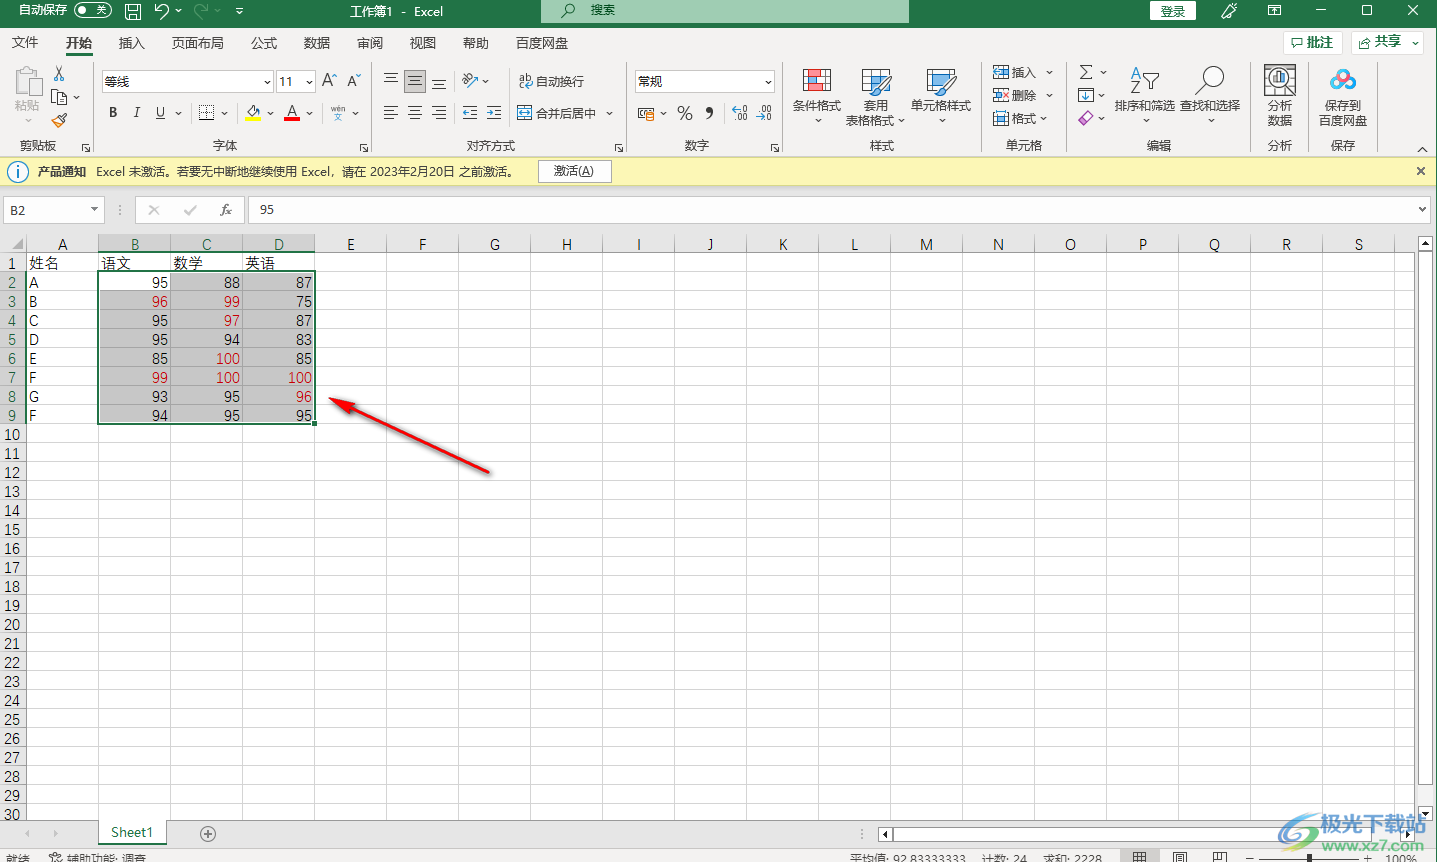The width and height of the screenshot is (1437, 862).
Task: Click the Conditional Formatting icon
Action: pos(816,83)
